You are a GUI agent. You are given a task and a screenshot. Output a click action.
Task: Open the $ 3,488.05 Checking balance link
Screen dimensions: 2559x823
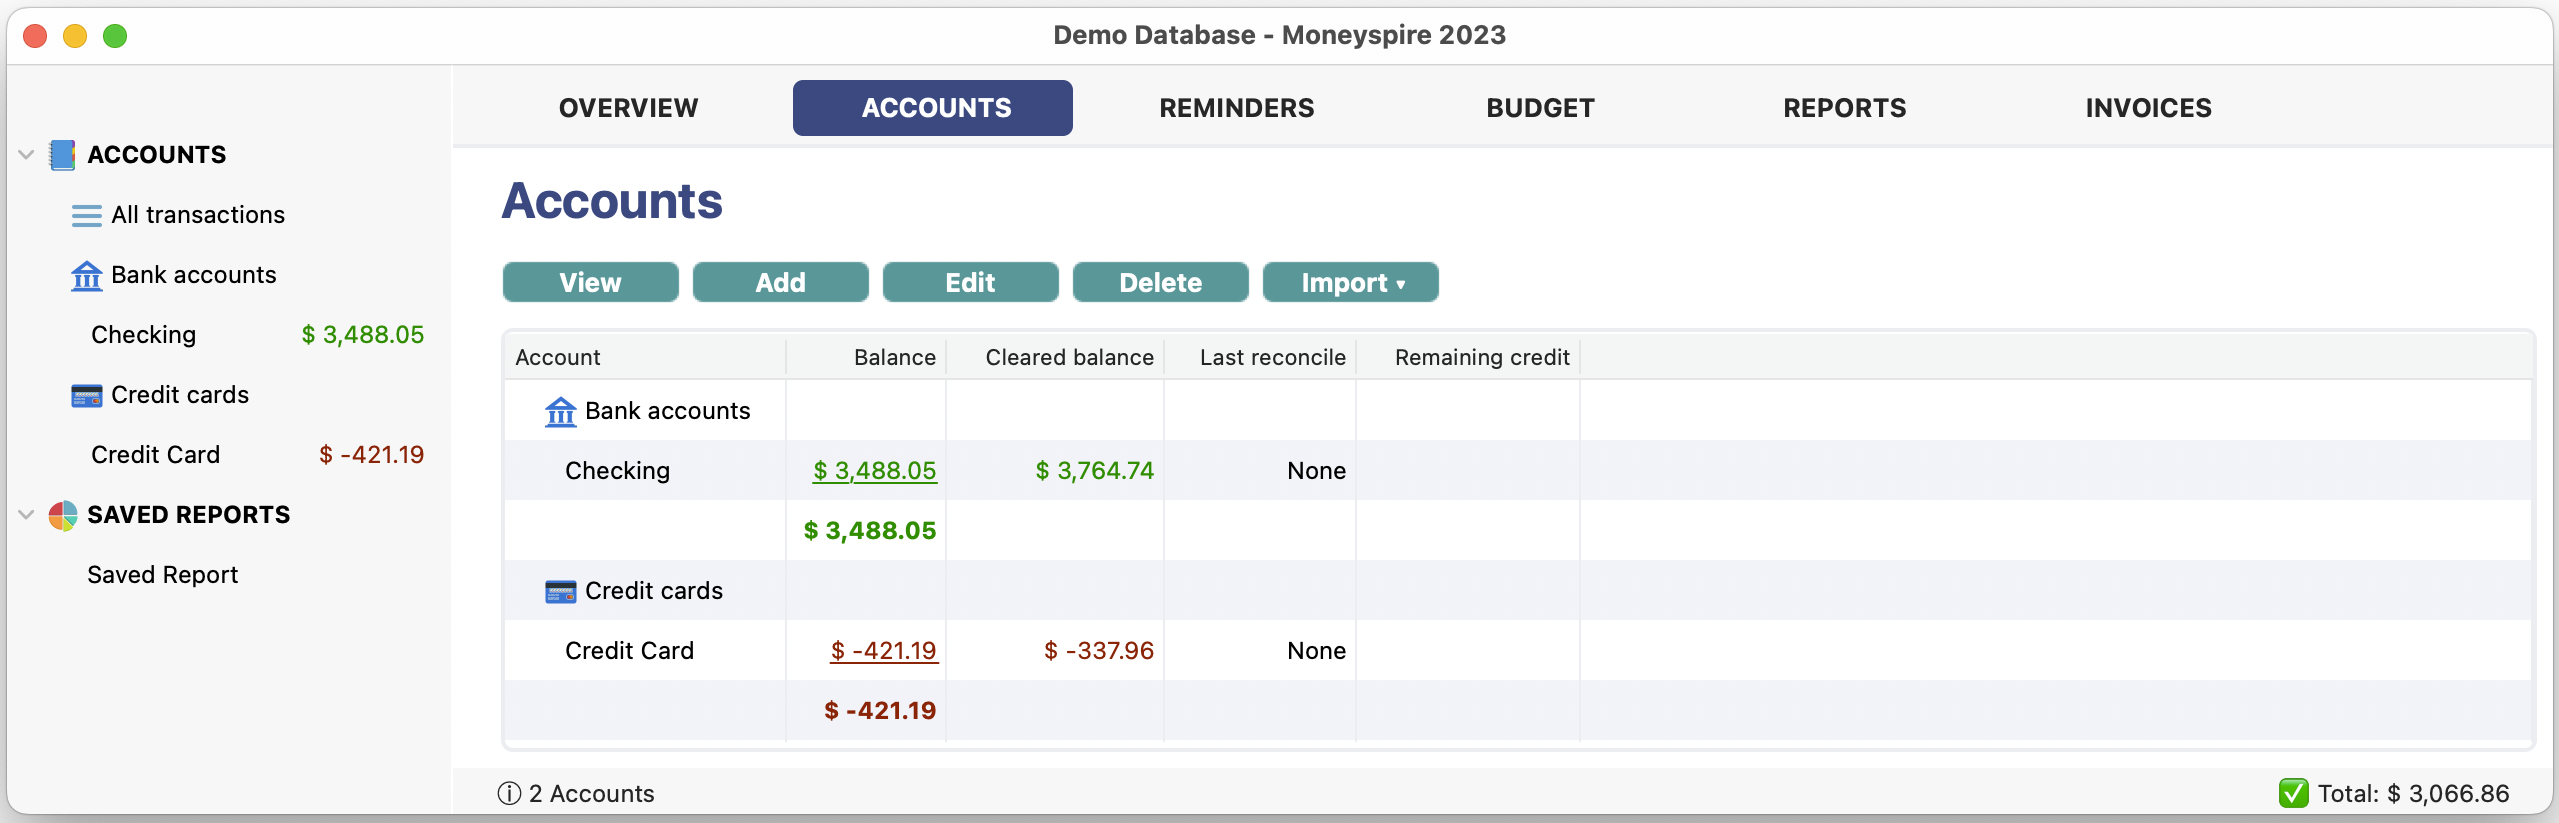point(875,471)
